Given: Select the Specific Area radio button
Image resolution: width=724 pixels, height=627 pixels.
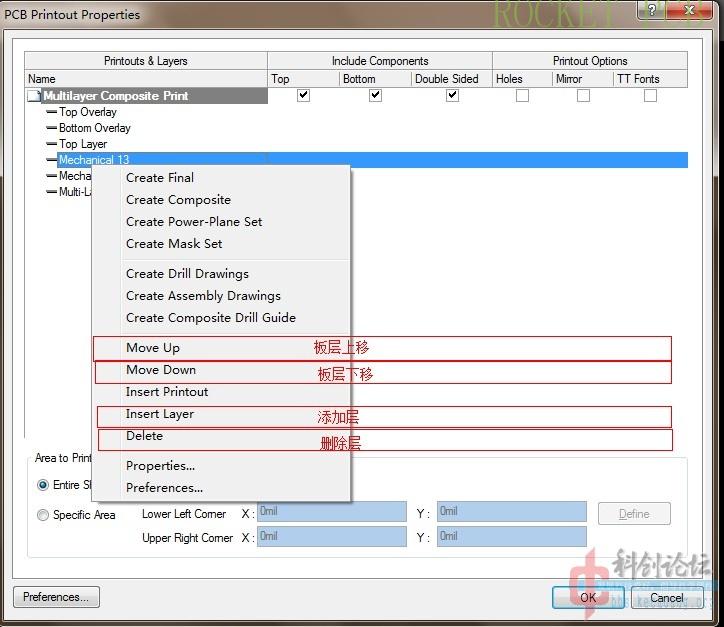Looking at the screenshot, I should pos(43,515).
